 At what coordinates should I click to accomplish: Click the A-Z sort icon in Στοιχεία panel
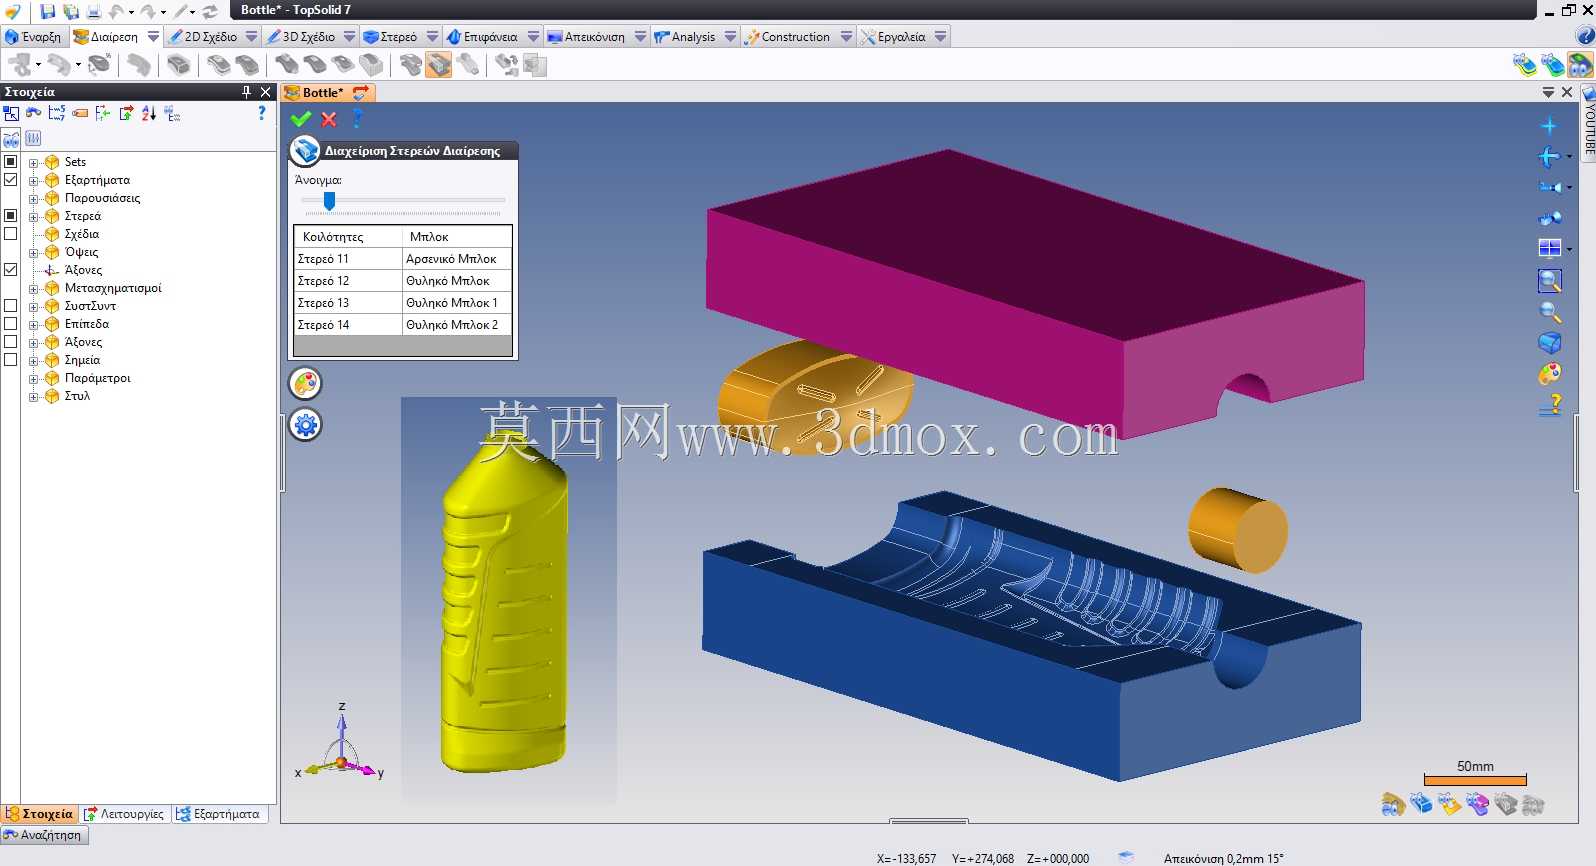(x=149, y=113)
